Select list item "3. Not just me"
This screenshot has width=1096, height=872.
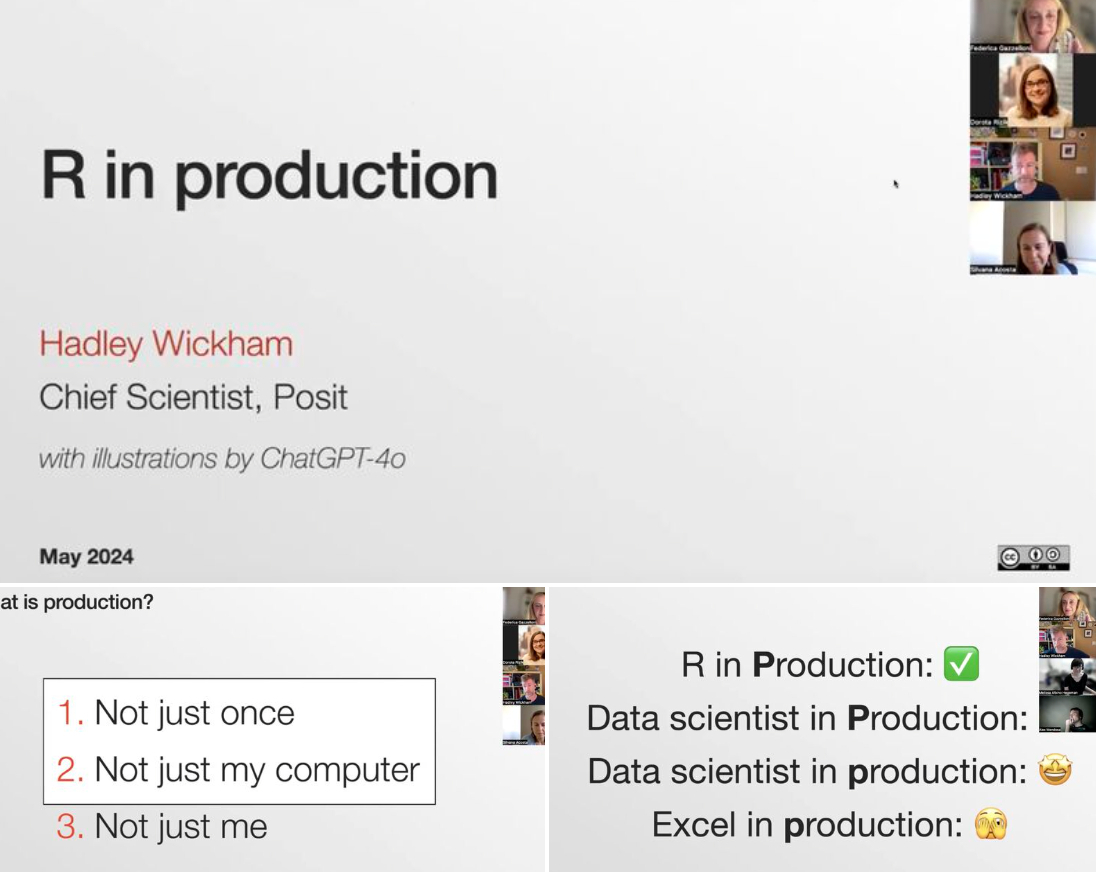[x=162, y=827]
